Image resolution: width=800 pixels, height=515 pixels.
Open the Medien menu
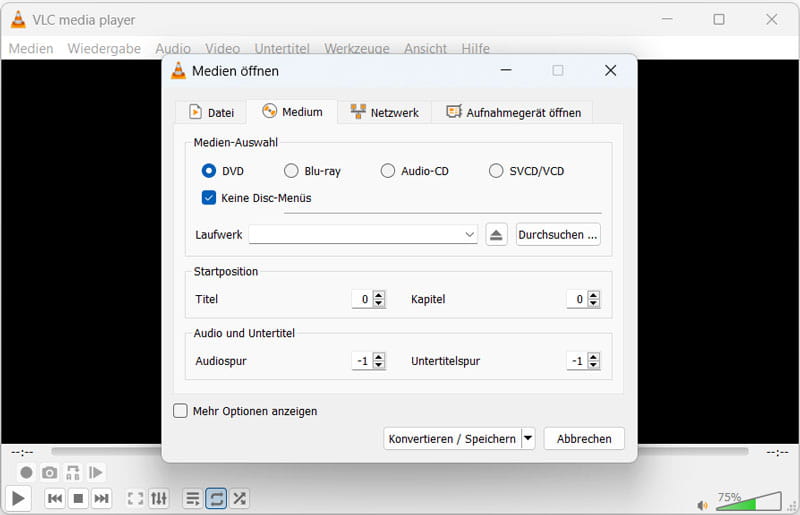pos(31,48)
